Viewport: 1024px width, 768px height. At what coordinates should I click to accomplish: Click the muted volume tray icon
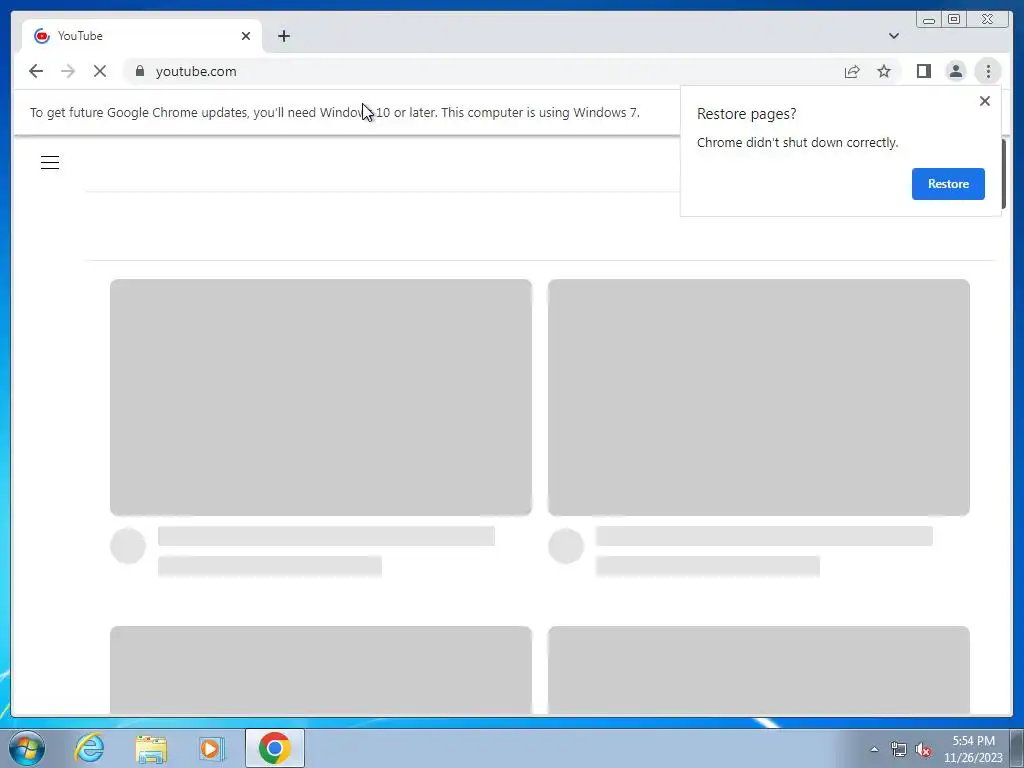923,749
